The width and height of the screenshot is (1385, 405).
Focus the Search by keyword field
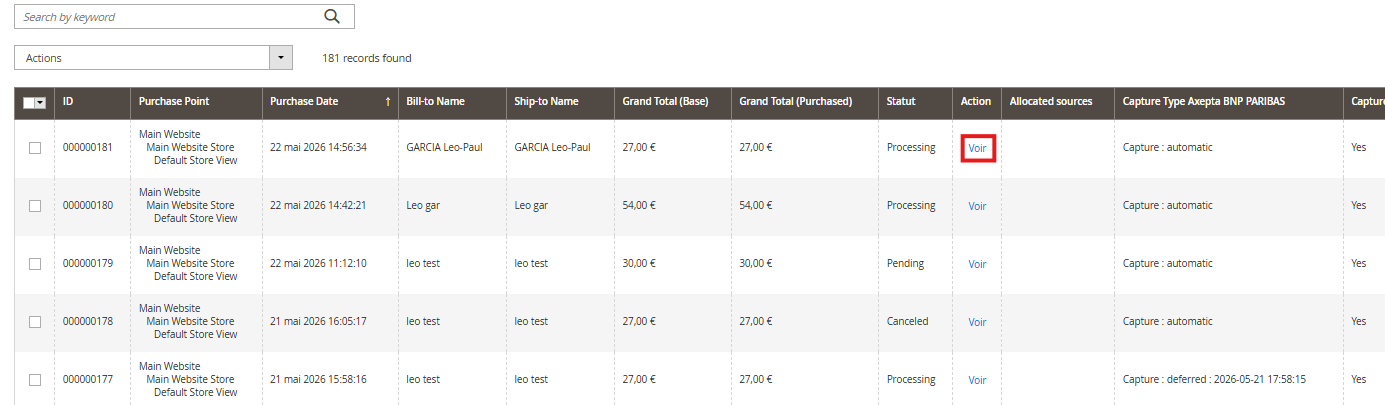click(168, 17)
